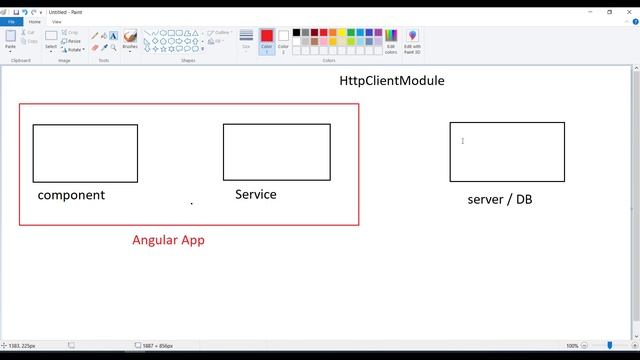
Task: Choose the Diamond shape
Action: (155, 41)
